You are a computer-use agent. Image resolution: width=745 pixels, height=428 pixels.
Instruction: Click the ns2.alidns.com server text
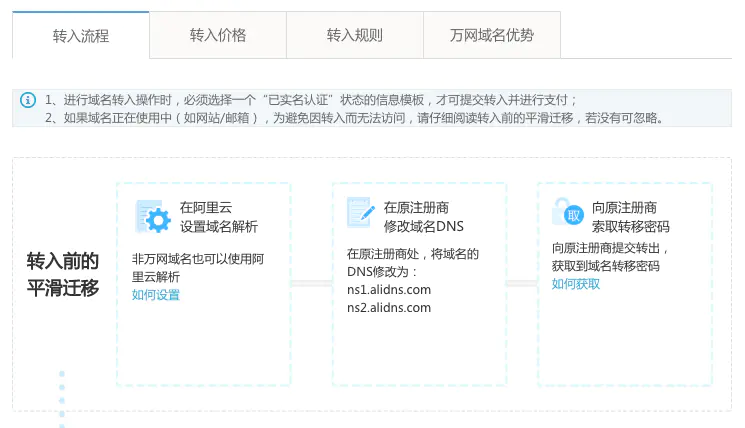click(389, 307)
